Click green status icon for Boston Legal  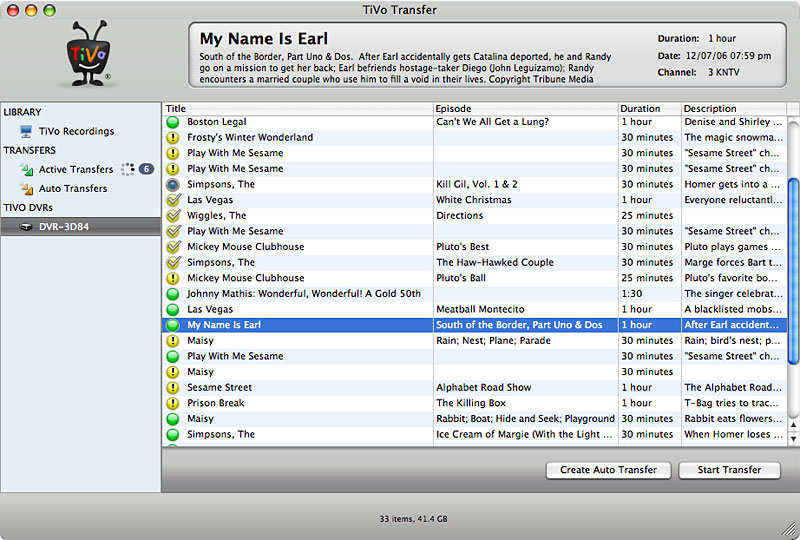(173, 122)
